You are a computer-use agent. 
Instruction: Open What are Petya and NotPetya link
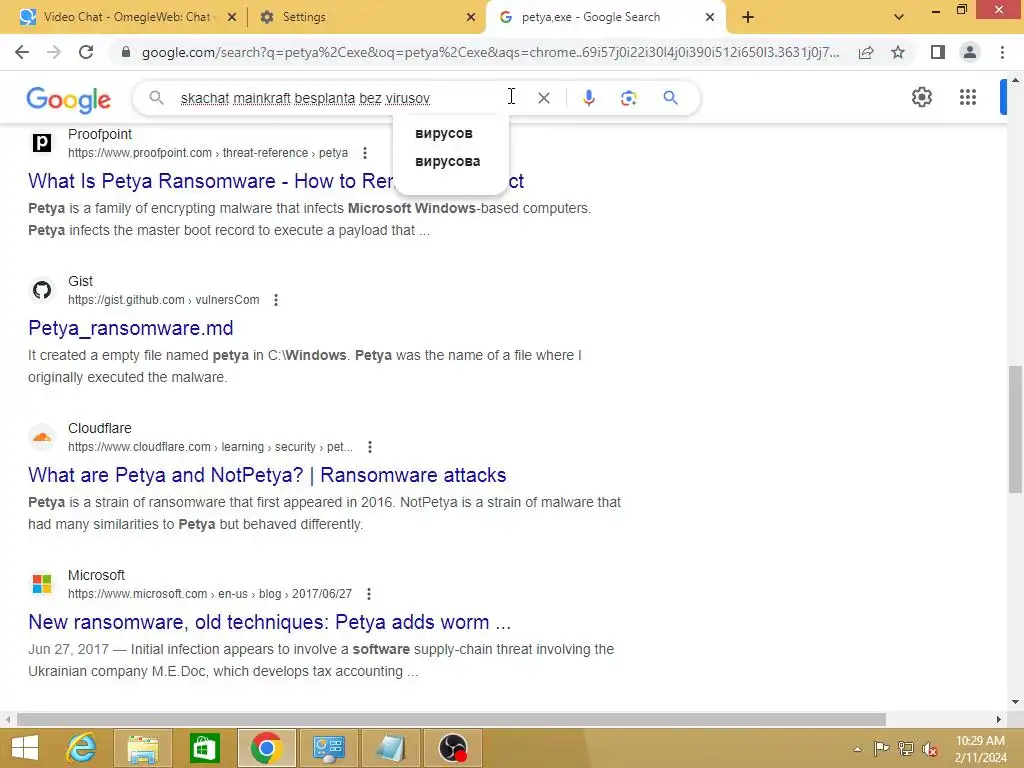coord(267,475)
